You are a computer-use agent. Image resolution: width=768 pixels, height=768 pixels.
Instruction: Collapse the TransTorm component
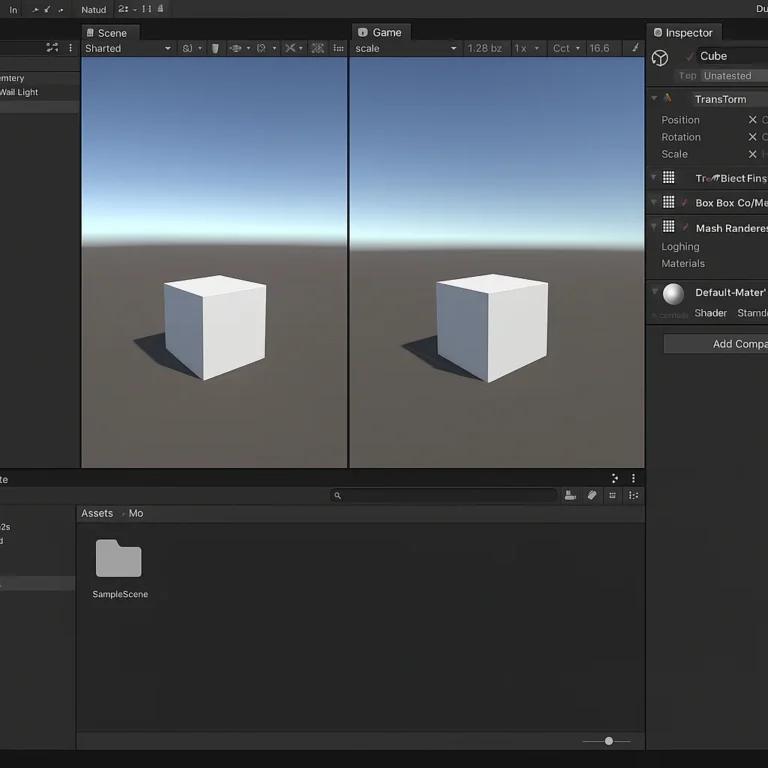[x=654, y=98]
